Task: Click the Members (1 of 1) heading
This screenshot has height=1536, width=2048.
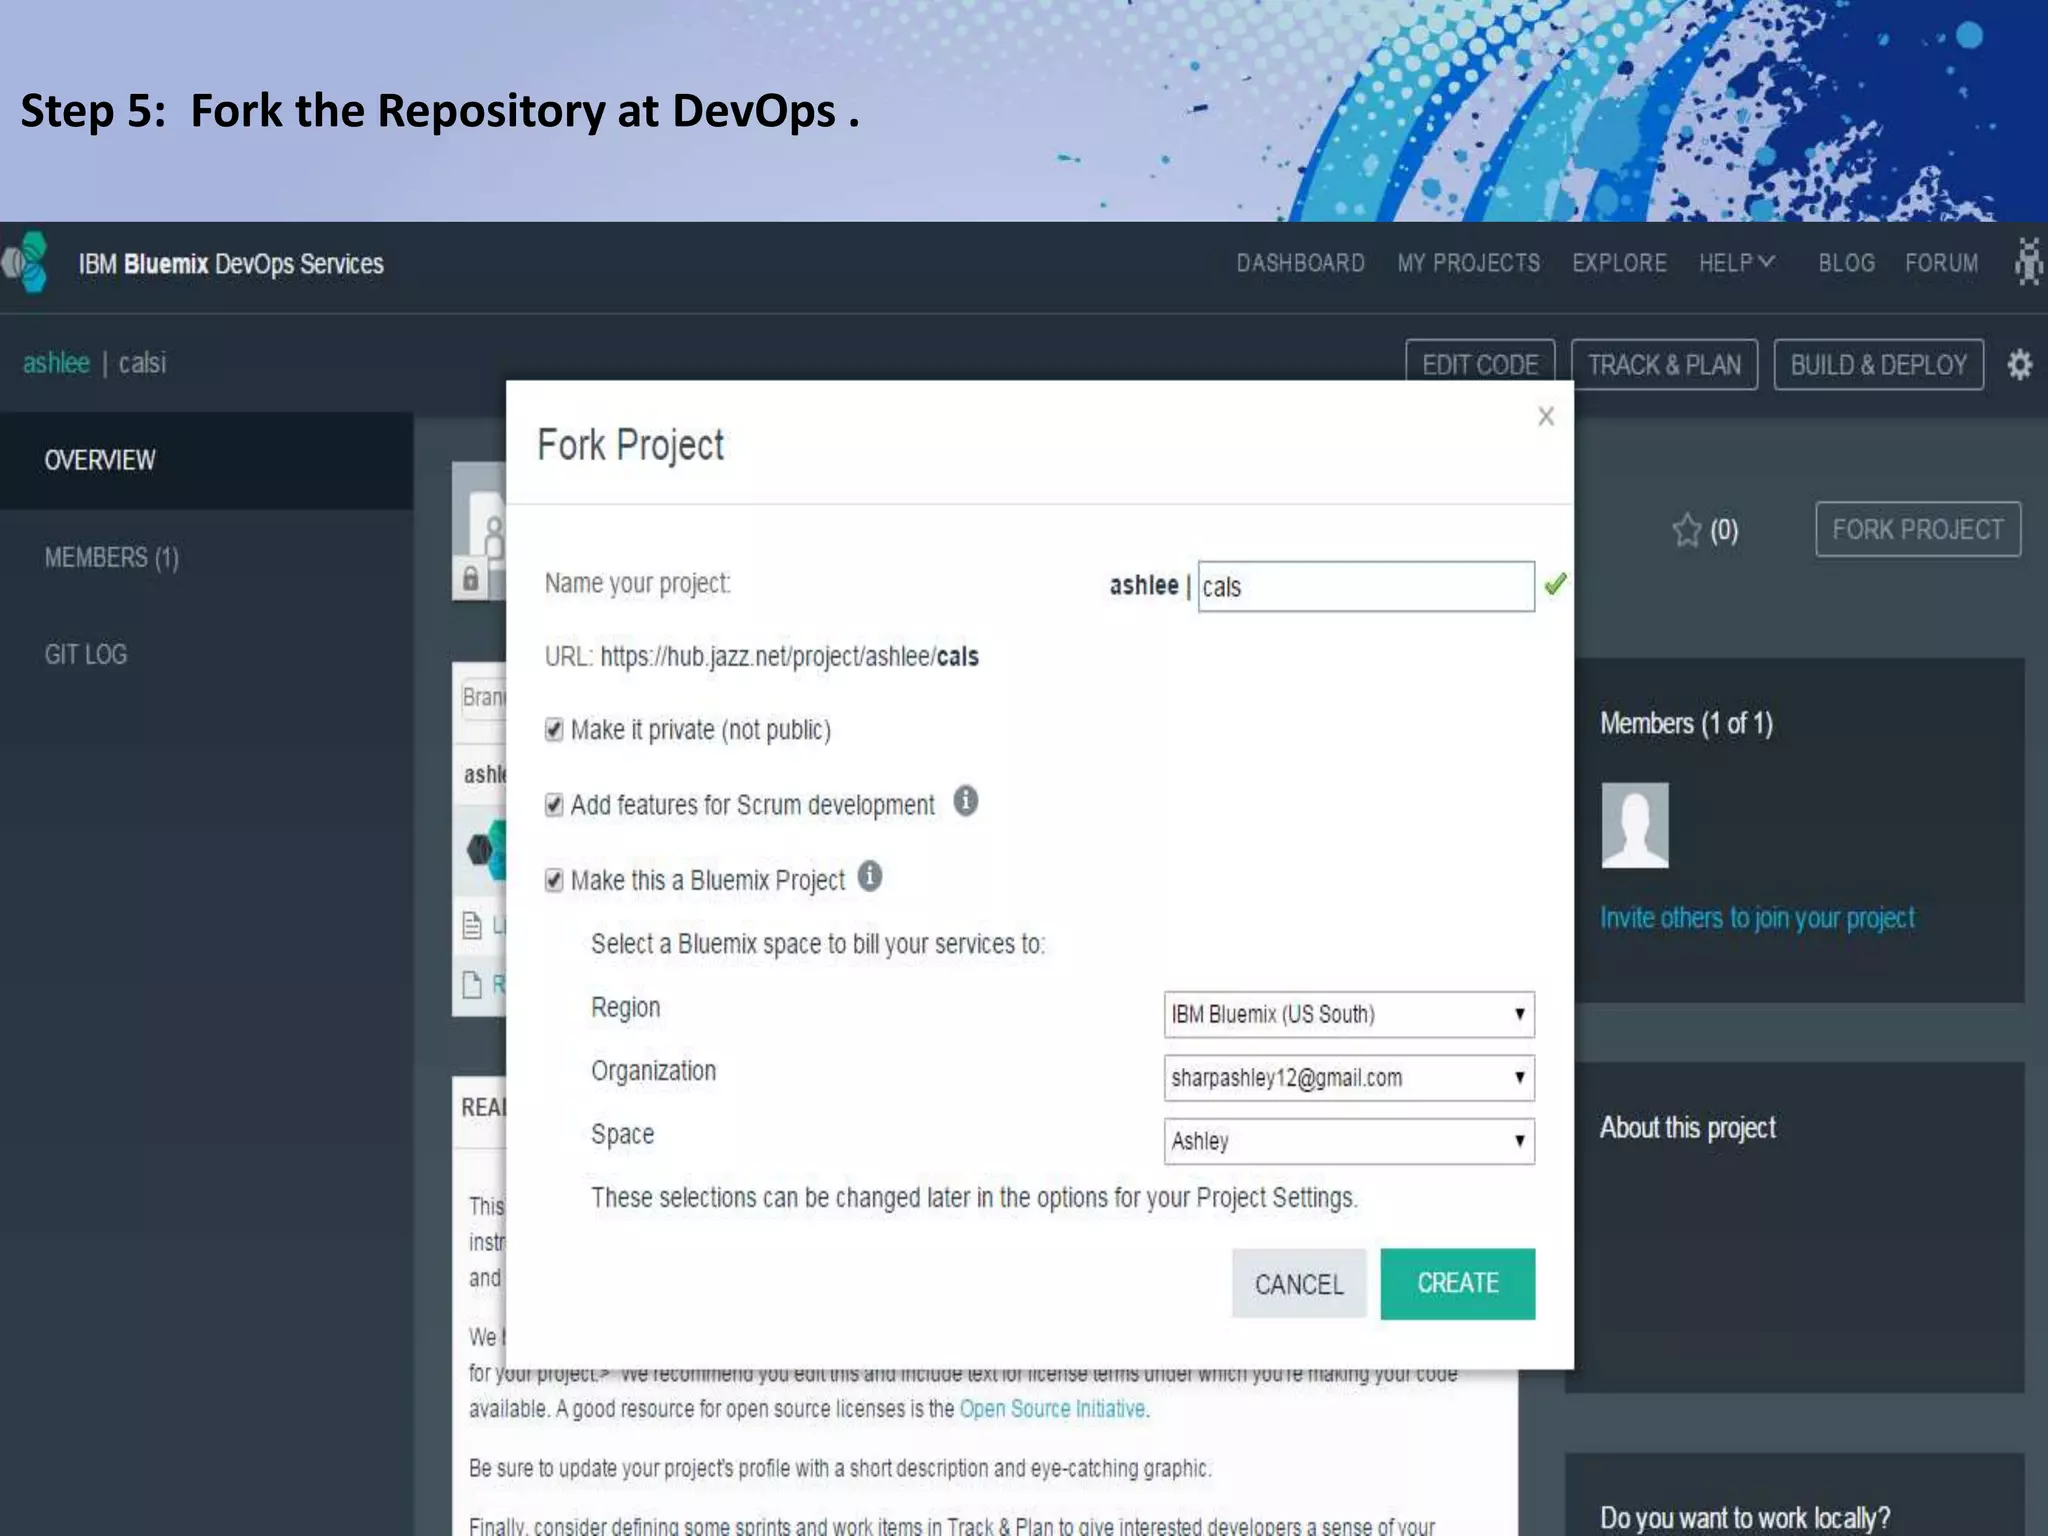Action: 1686,723
